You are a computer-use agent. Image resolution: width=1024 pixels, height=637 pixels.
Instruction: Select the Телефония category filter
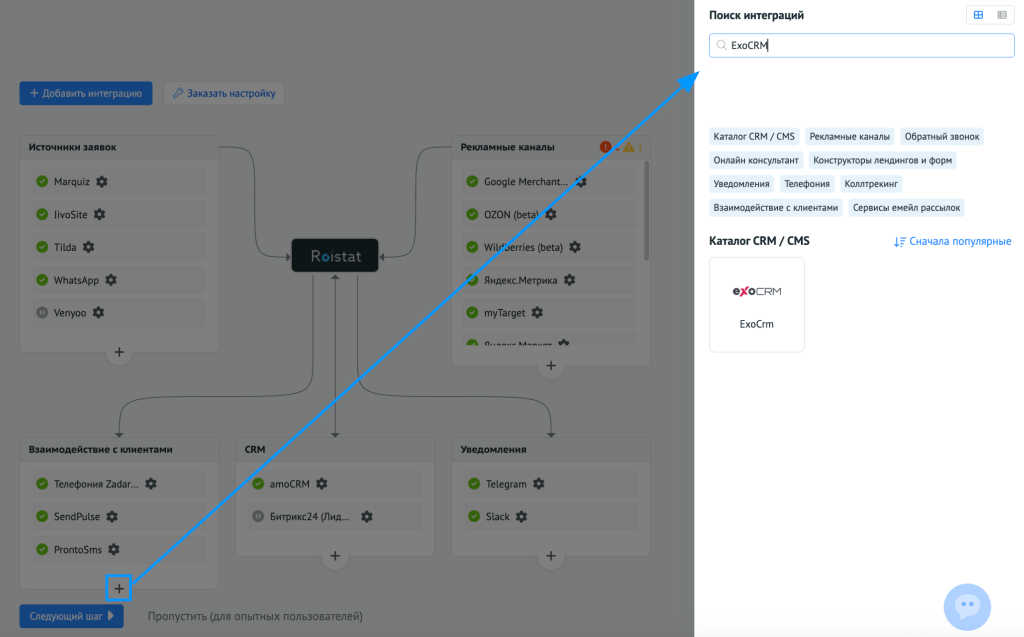point(806,183)
